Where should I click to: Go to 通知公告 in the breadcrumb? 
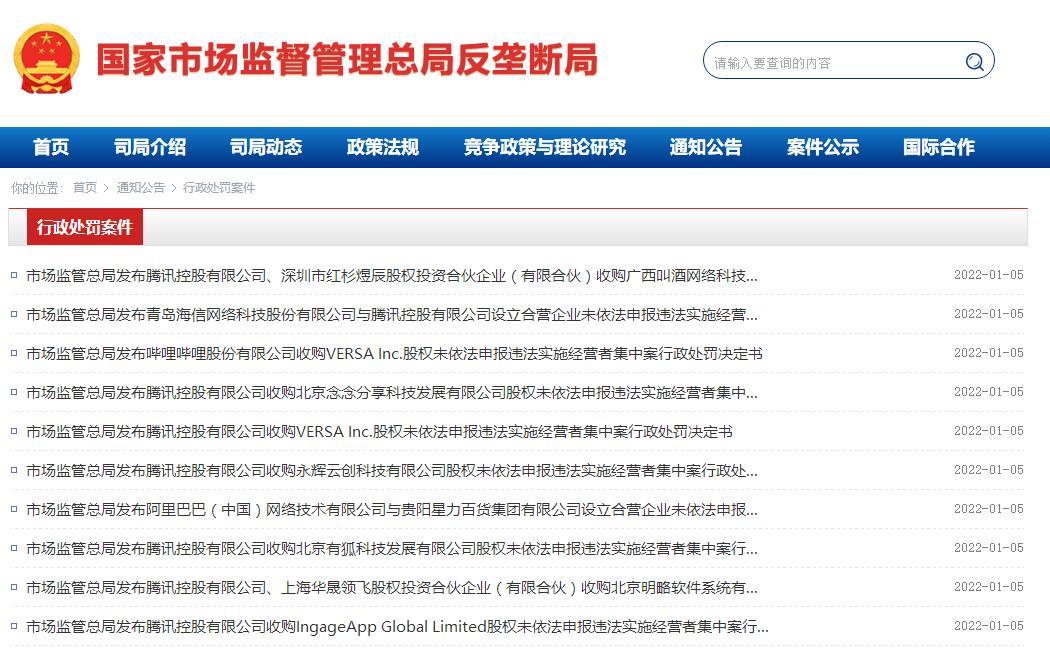point(141,187)
